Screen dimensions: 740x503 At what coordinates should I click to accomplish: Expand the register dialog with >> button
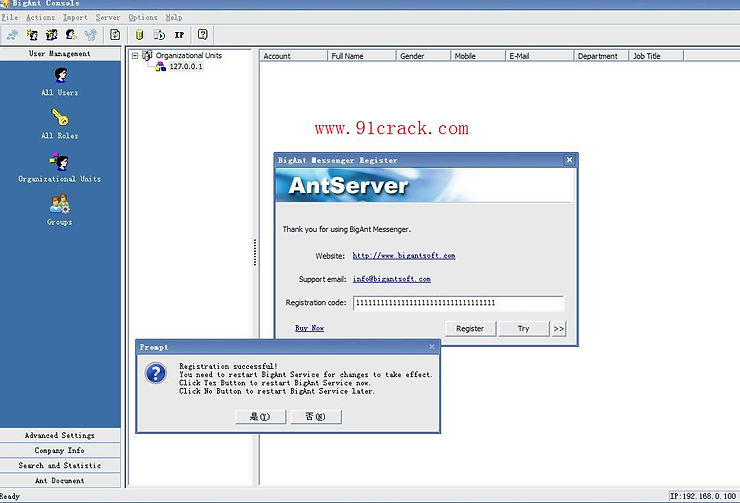[x=559, y=328]
